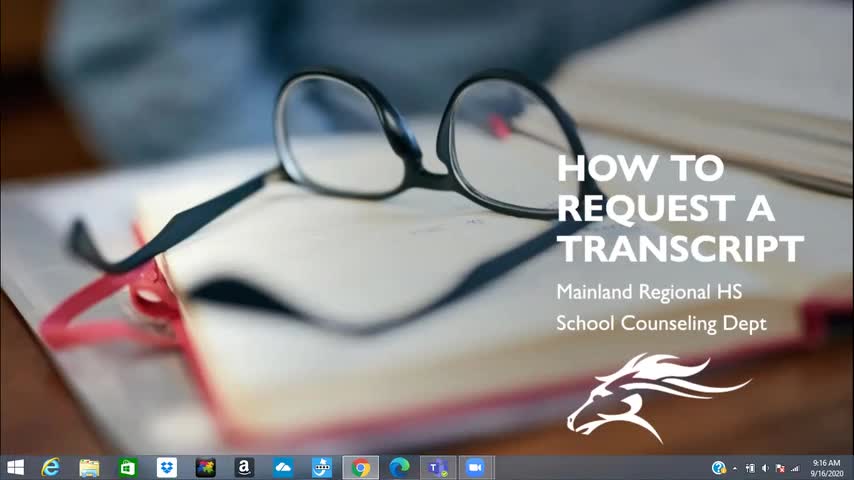Open the speaker volume tray icon
The image size is (854, 480).
coord(765,468)
